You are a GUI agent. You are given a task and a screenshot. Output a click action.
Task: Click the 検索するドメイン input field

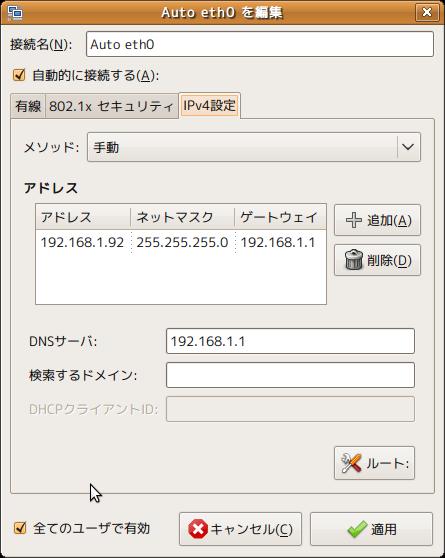(x=290, y=375)
